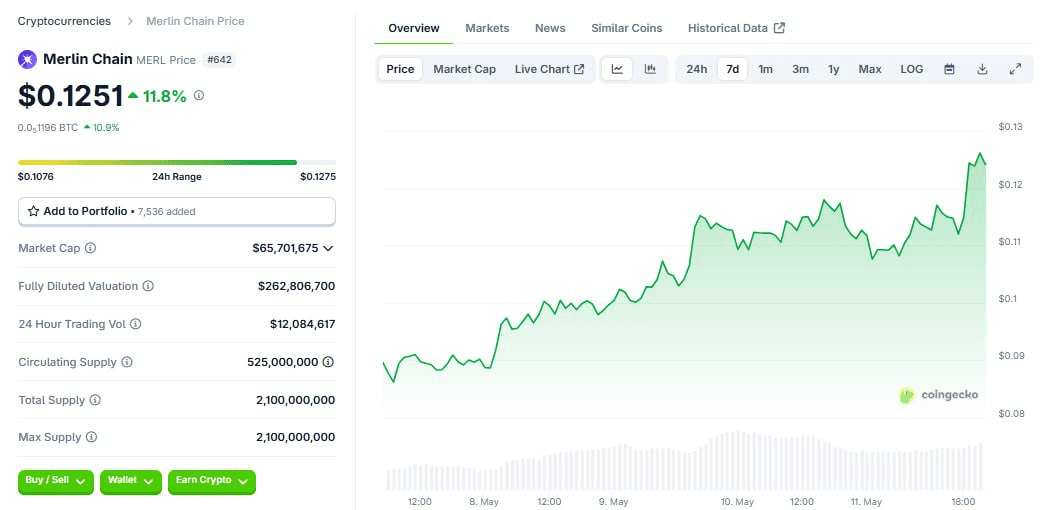Switch to candlestick chart view icon

pyautogui.click(x=650, y=69)
